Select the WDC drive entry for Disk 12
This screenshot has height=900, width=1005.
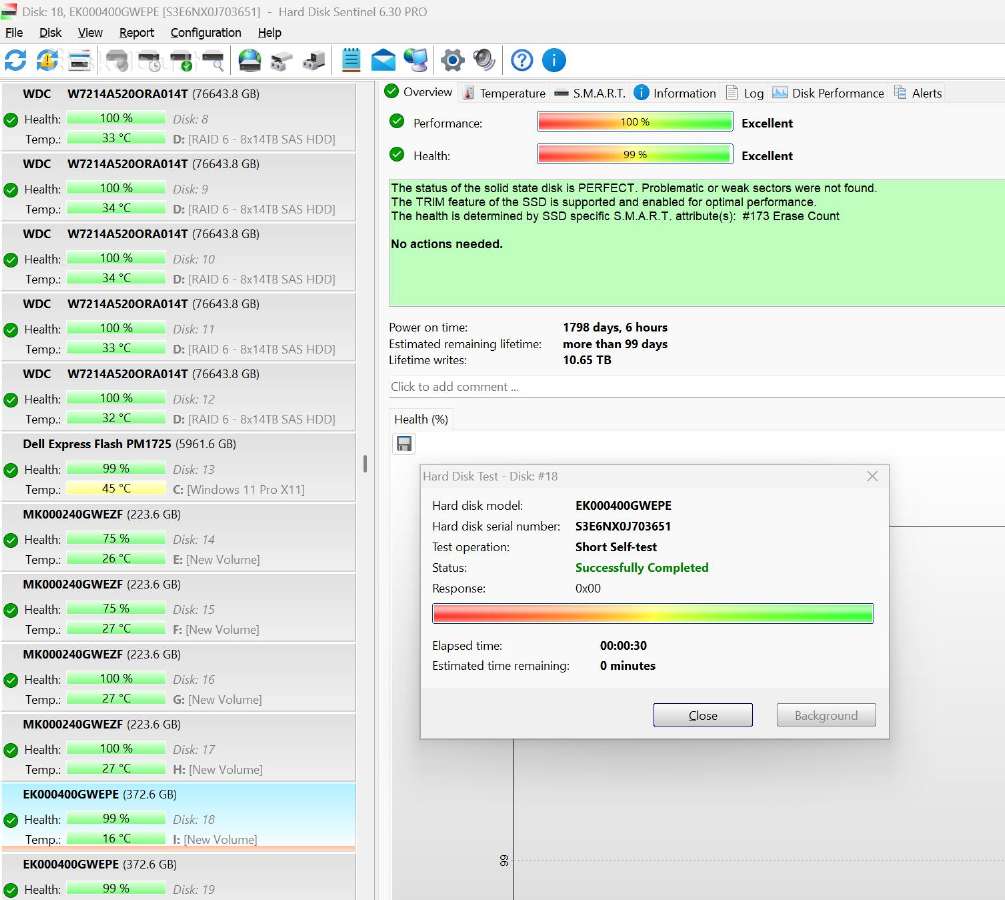[178, 397]
